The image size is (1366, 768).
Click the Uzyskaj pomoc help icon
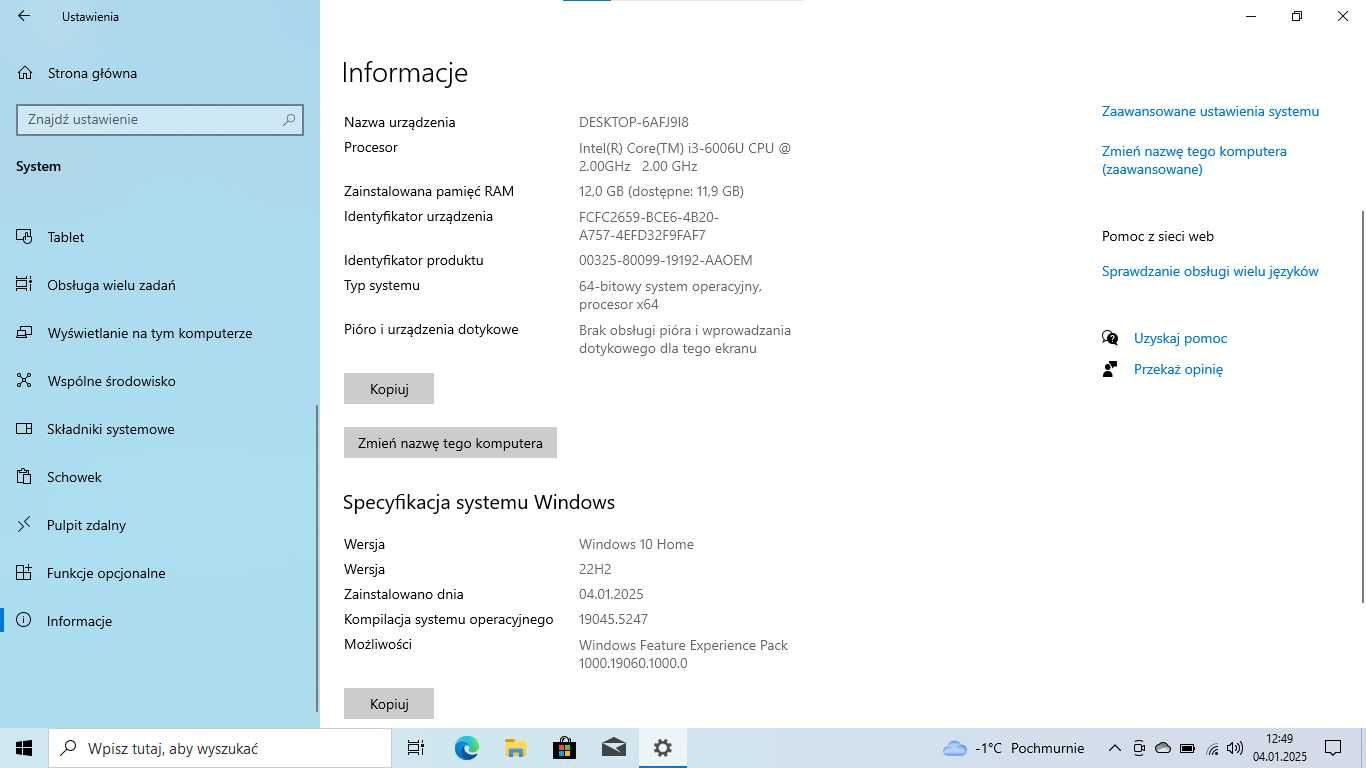tap(1110, 338)
